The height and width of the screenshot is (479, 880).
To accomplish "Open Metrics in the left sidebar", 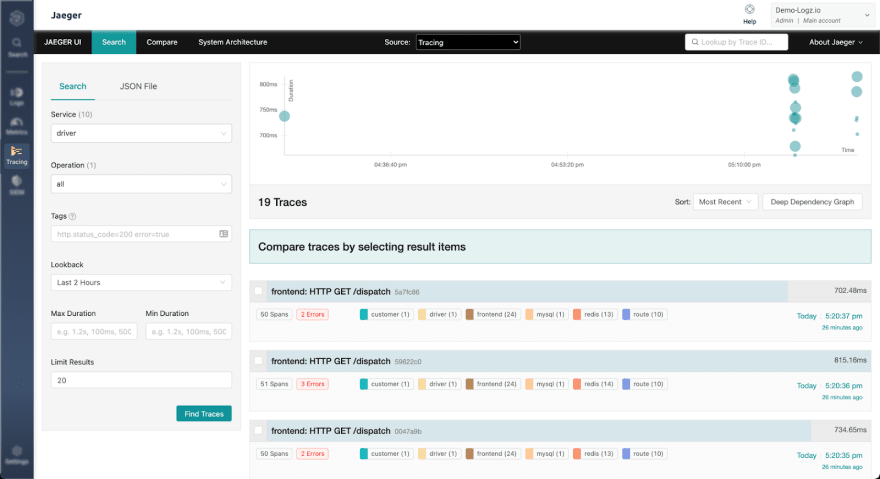I will point(16,126).
